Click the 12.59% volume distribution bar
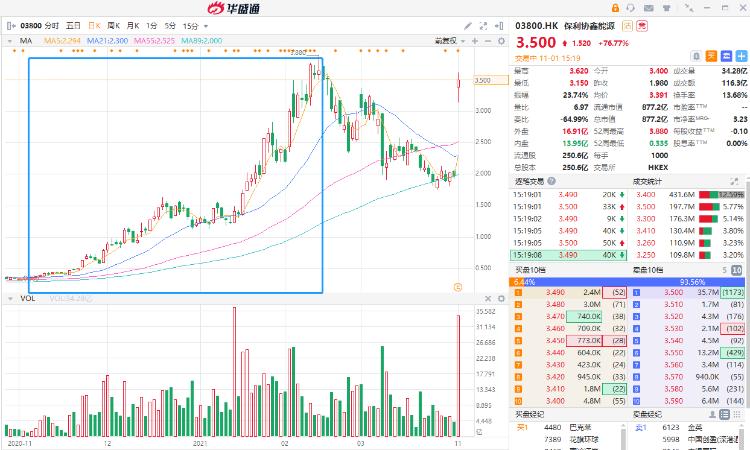Image resolution: width=750 pixels, height=450 pixels. (x=722, y=195)
